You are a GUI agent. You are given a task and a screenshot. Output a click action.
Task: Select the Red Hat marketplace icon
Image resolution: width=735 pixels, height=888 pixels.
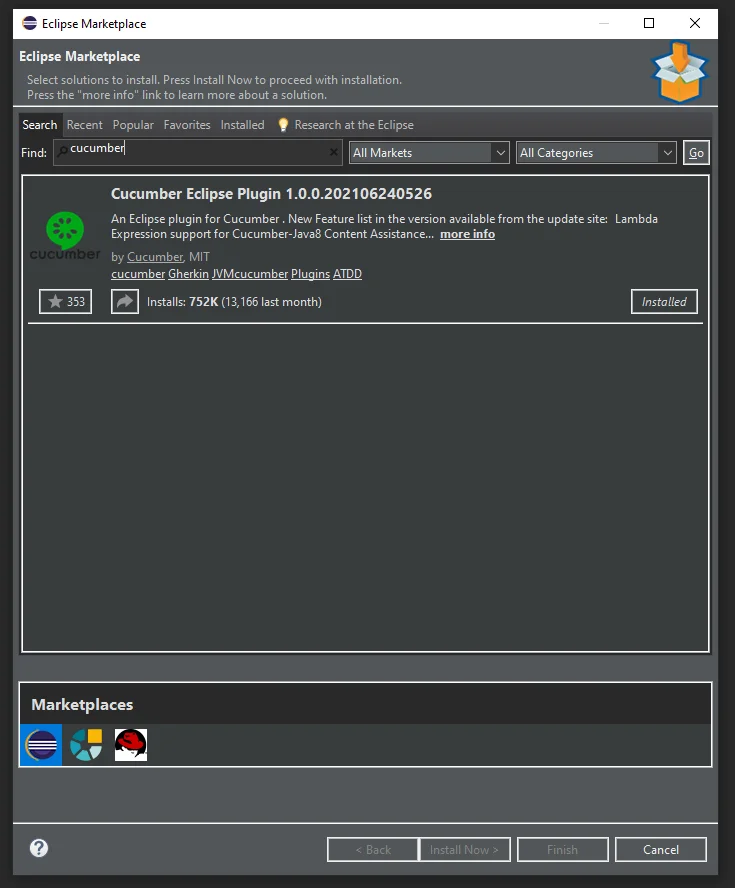tap(131, 745)
